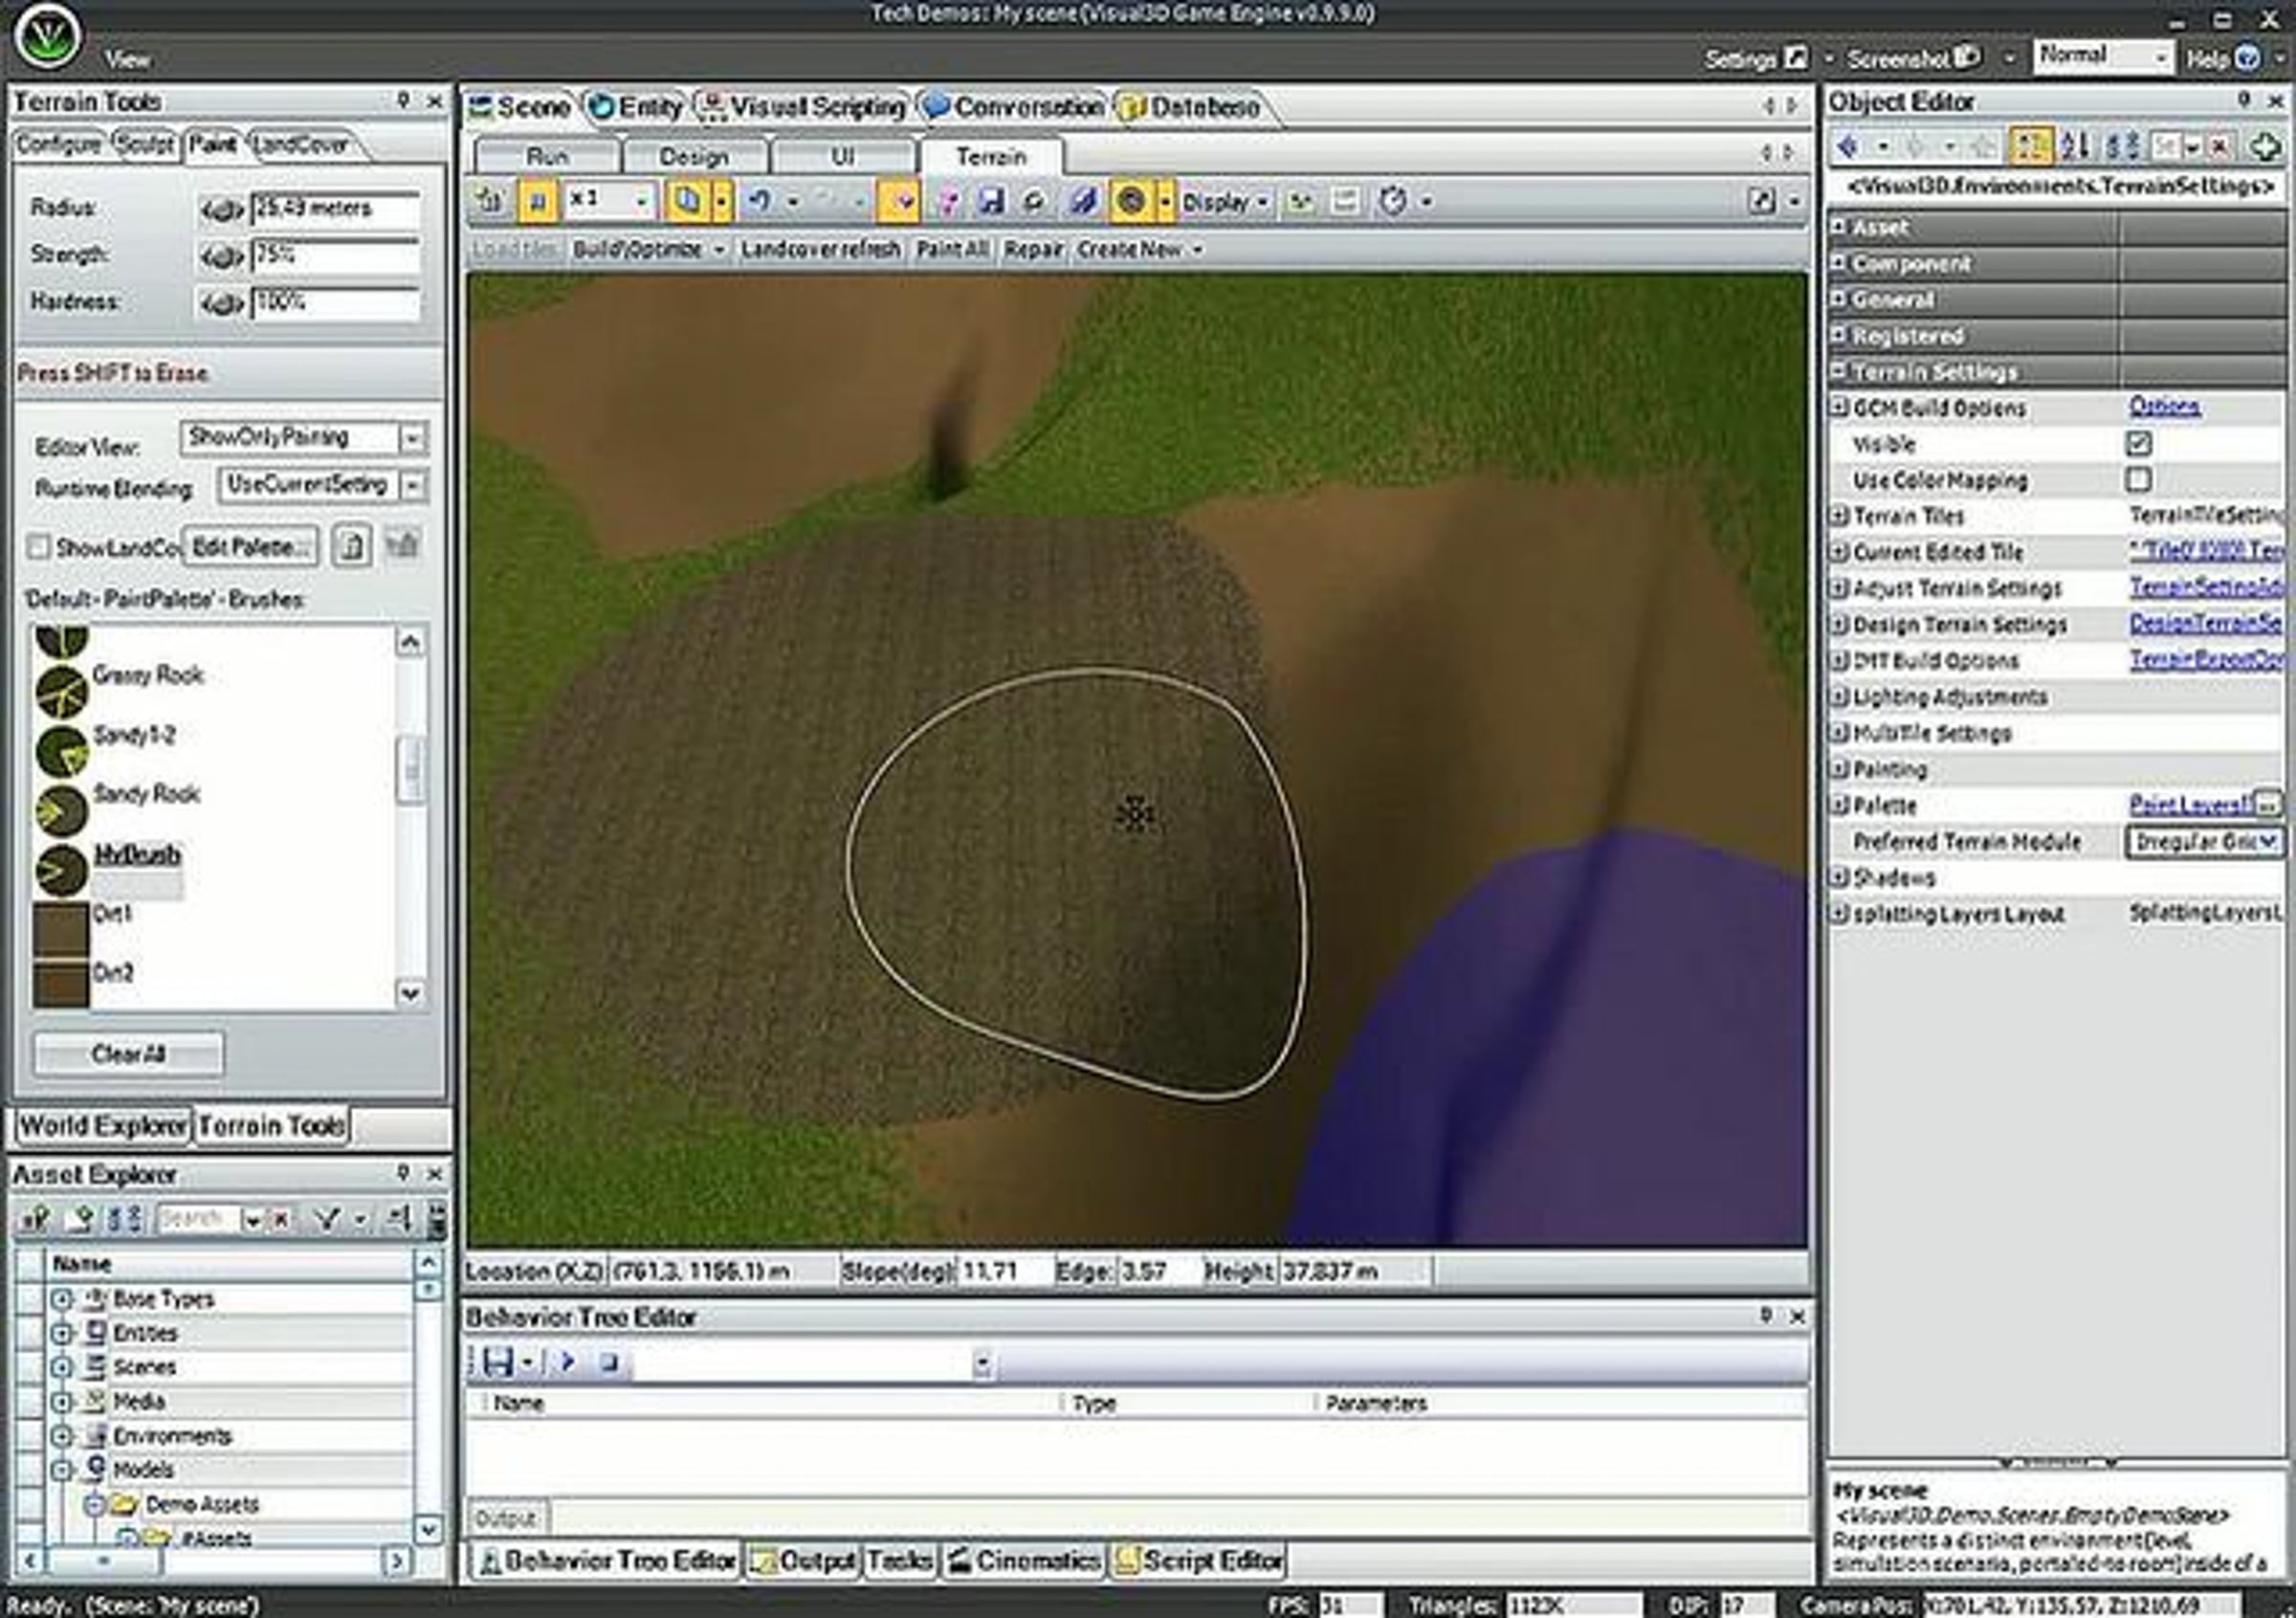Choose the Grassy Rock brush icon
Viewport: 2296px width, 1618px height.
[61, 690]
